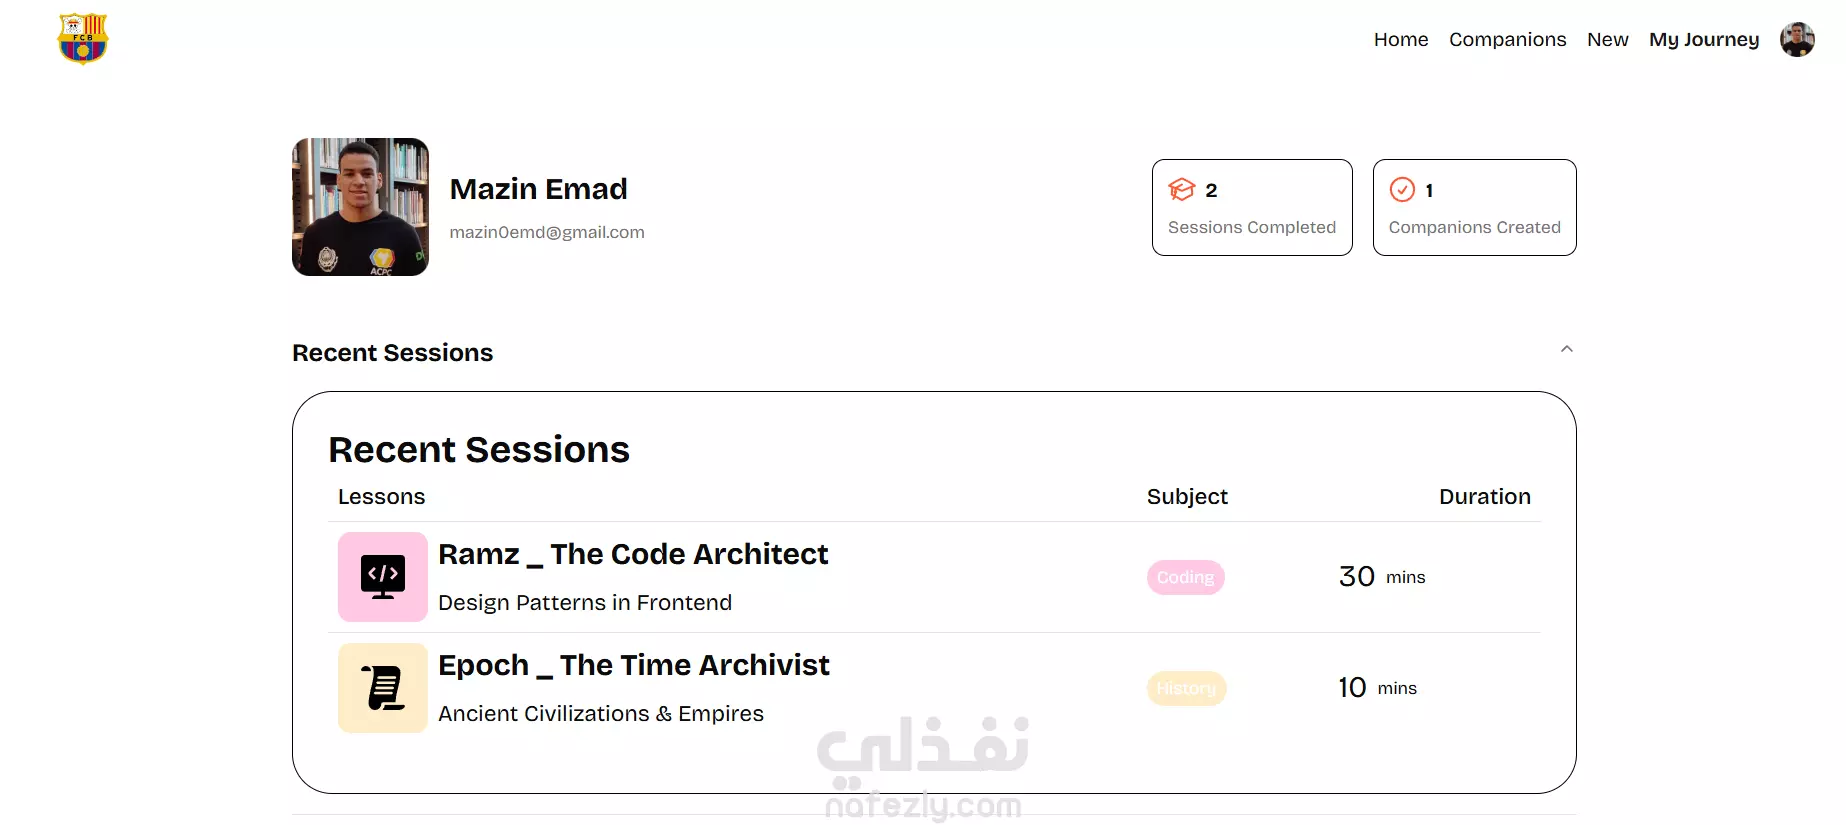Select the Sessions Completed stat card
1846x825 pixels.
pos(1252,208)
